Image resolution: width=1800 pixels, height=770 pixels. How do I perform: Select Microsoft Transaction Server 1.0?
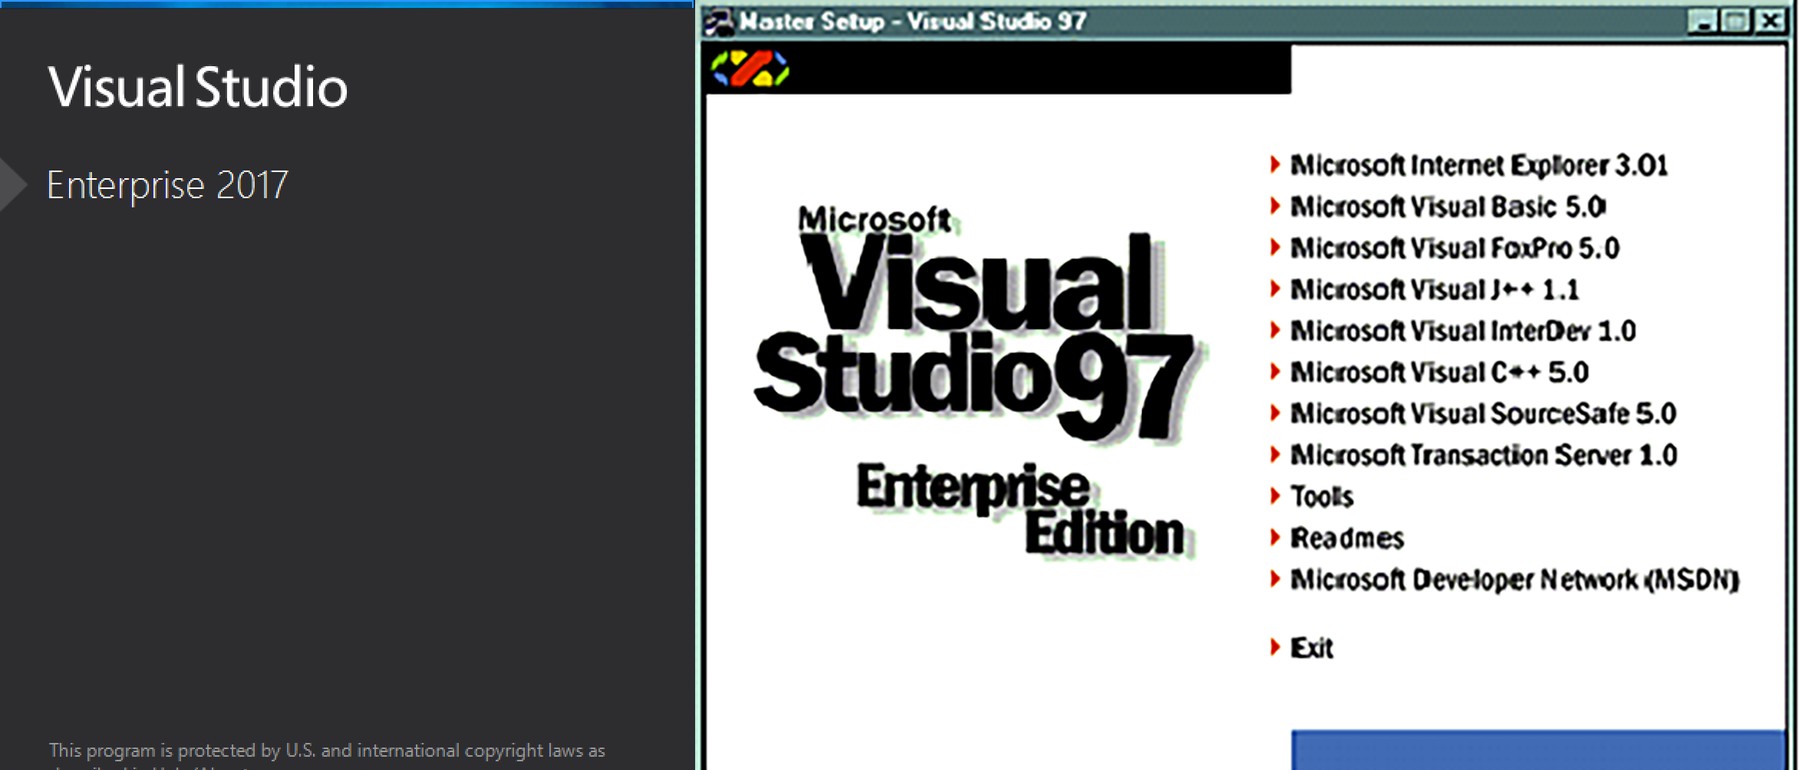[1483, 456]
